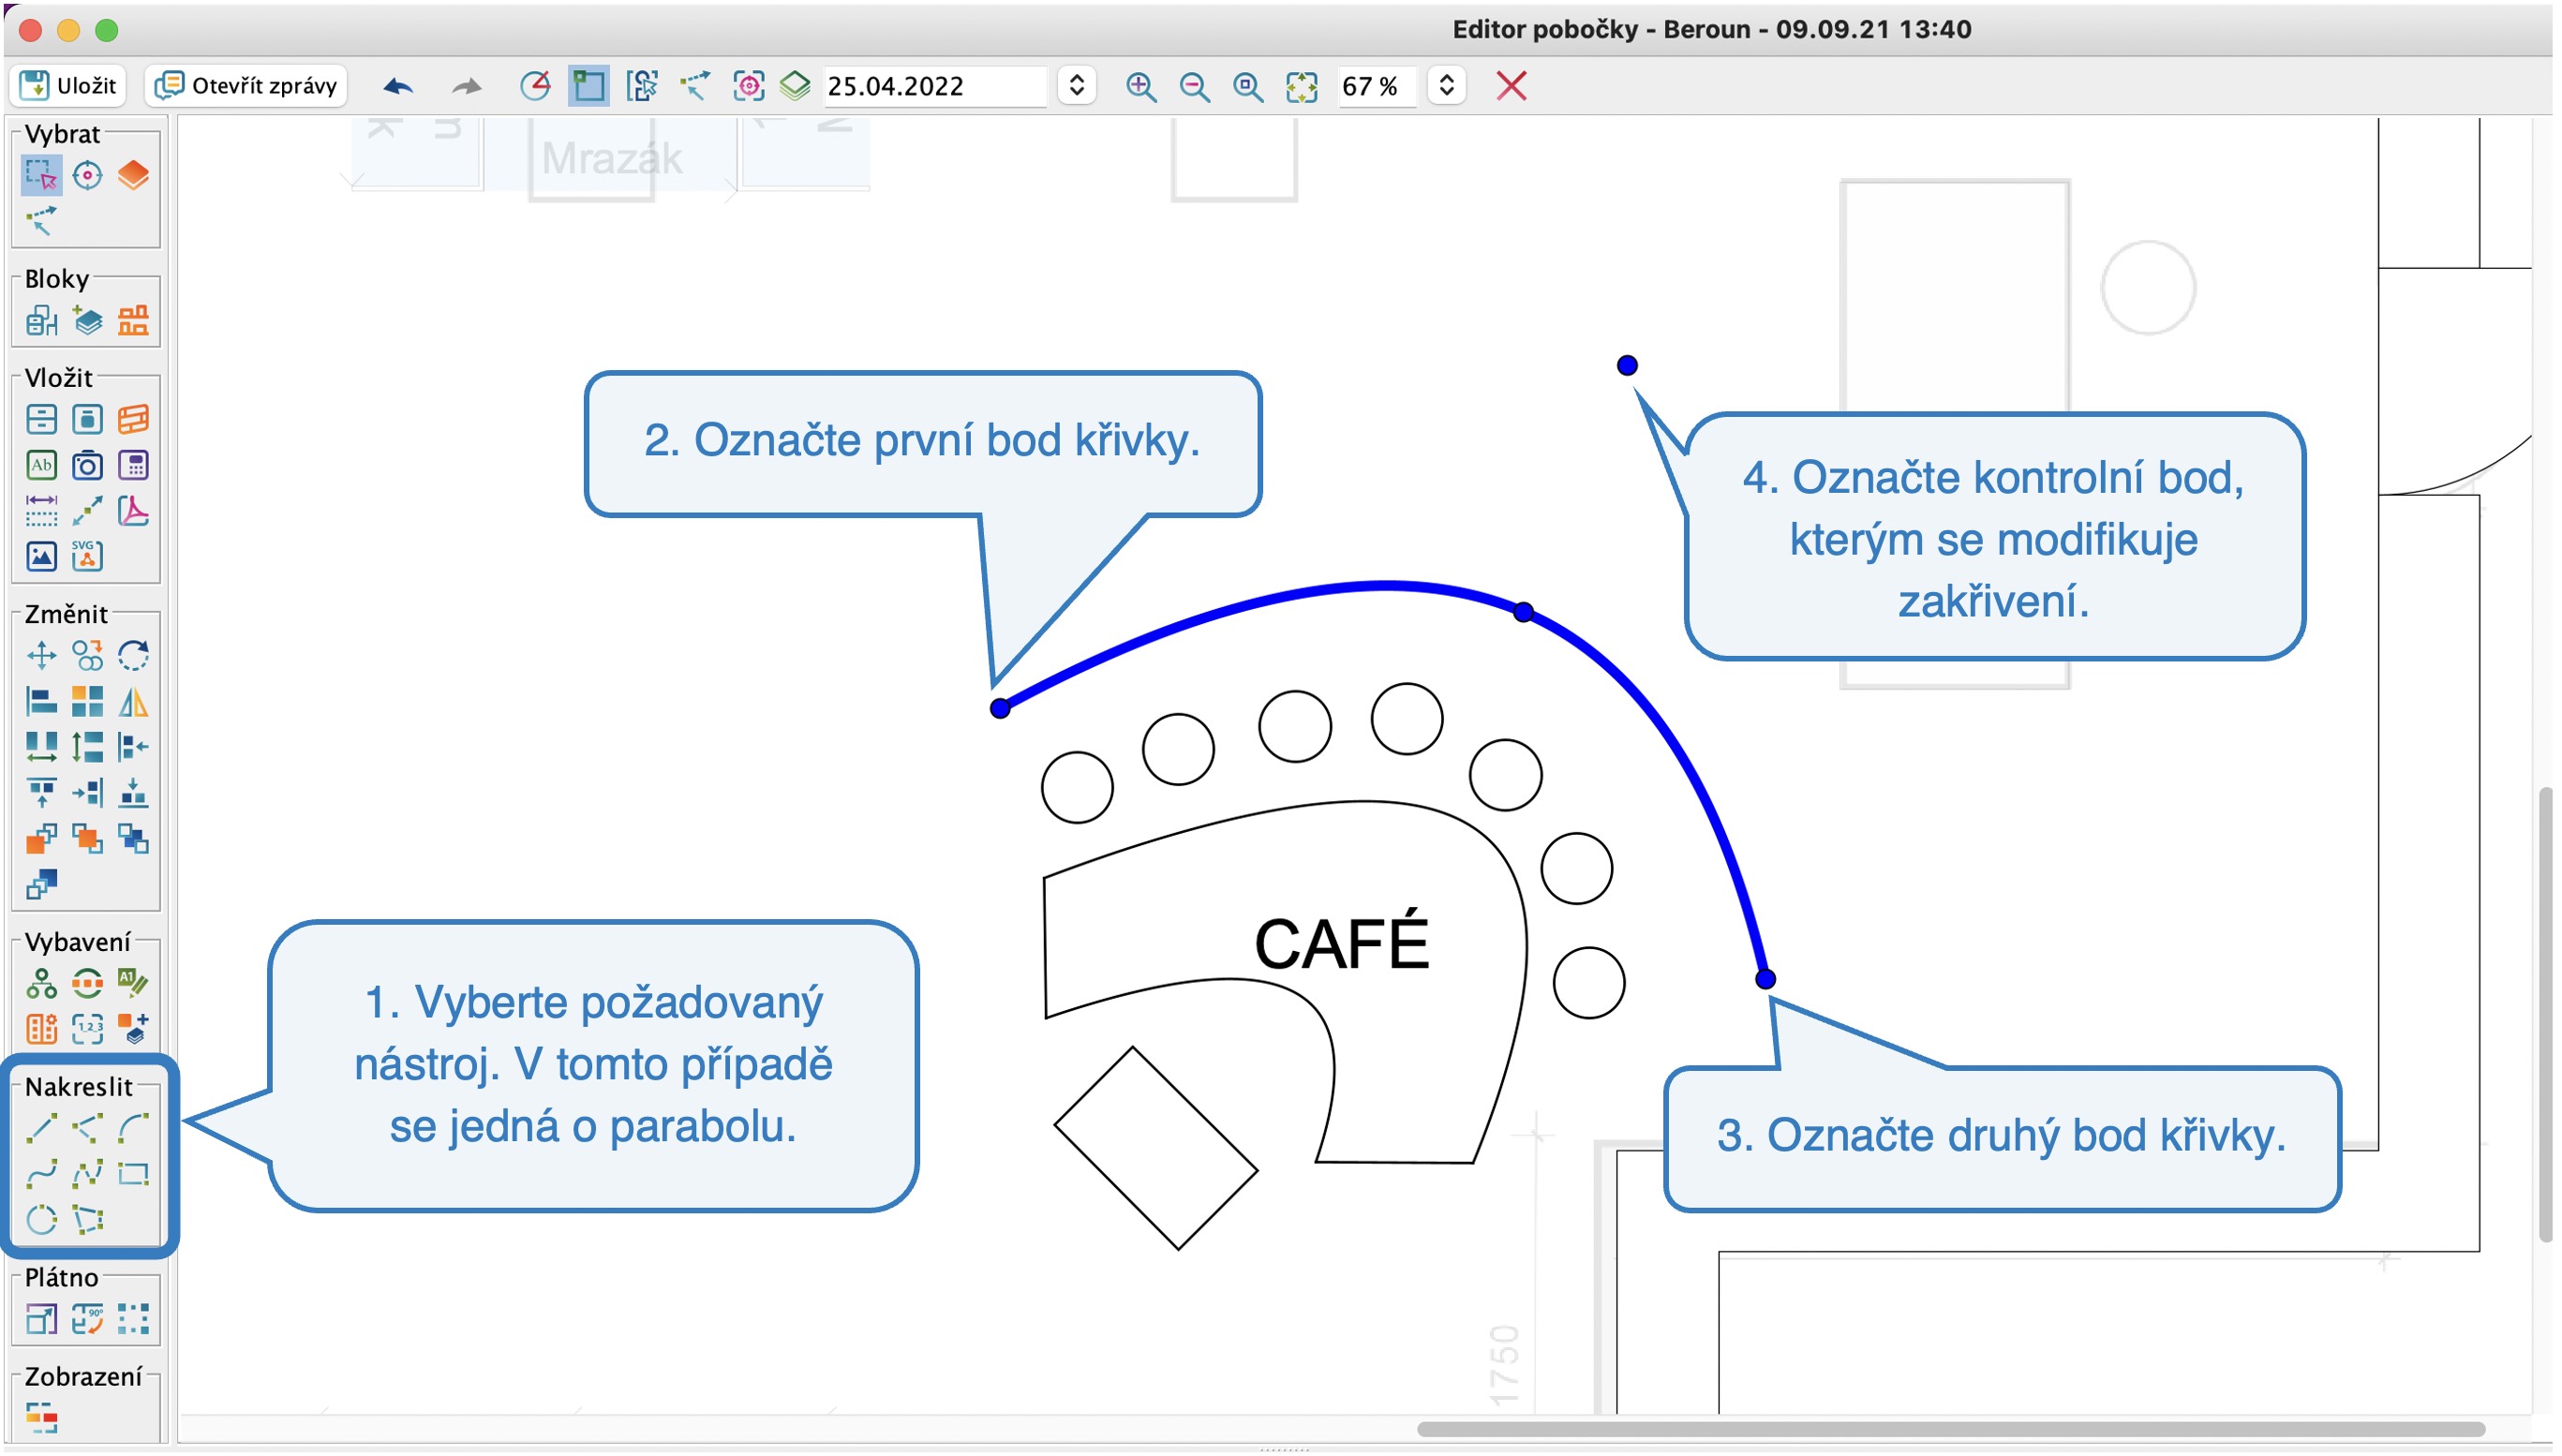
Task: Click the grid arrange icon in Změnit
Action: click(87, 703)
